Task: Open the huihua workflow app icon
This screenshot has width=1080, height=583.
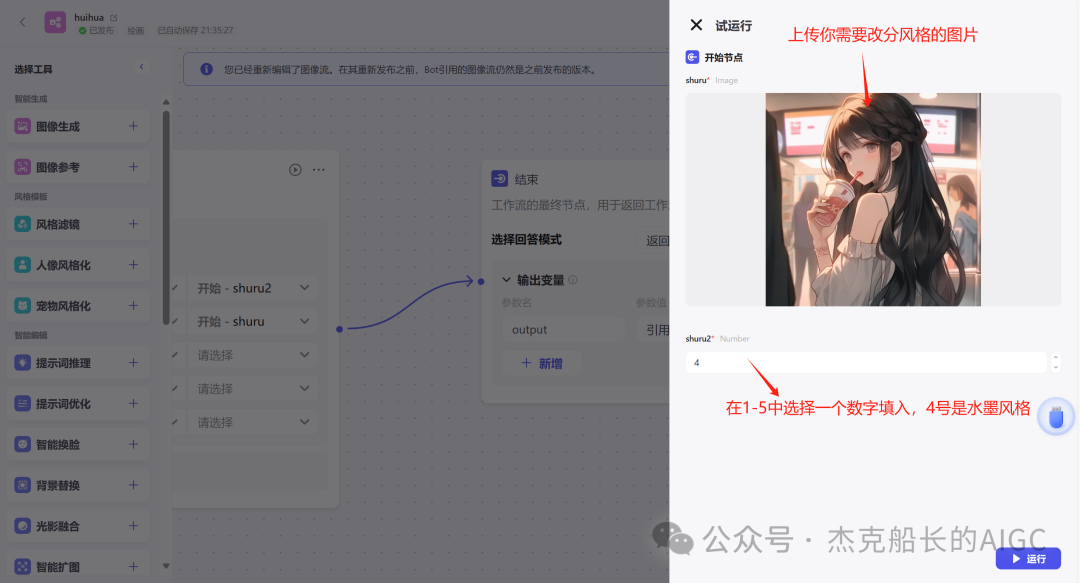Action: coord(55,22)
